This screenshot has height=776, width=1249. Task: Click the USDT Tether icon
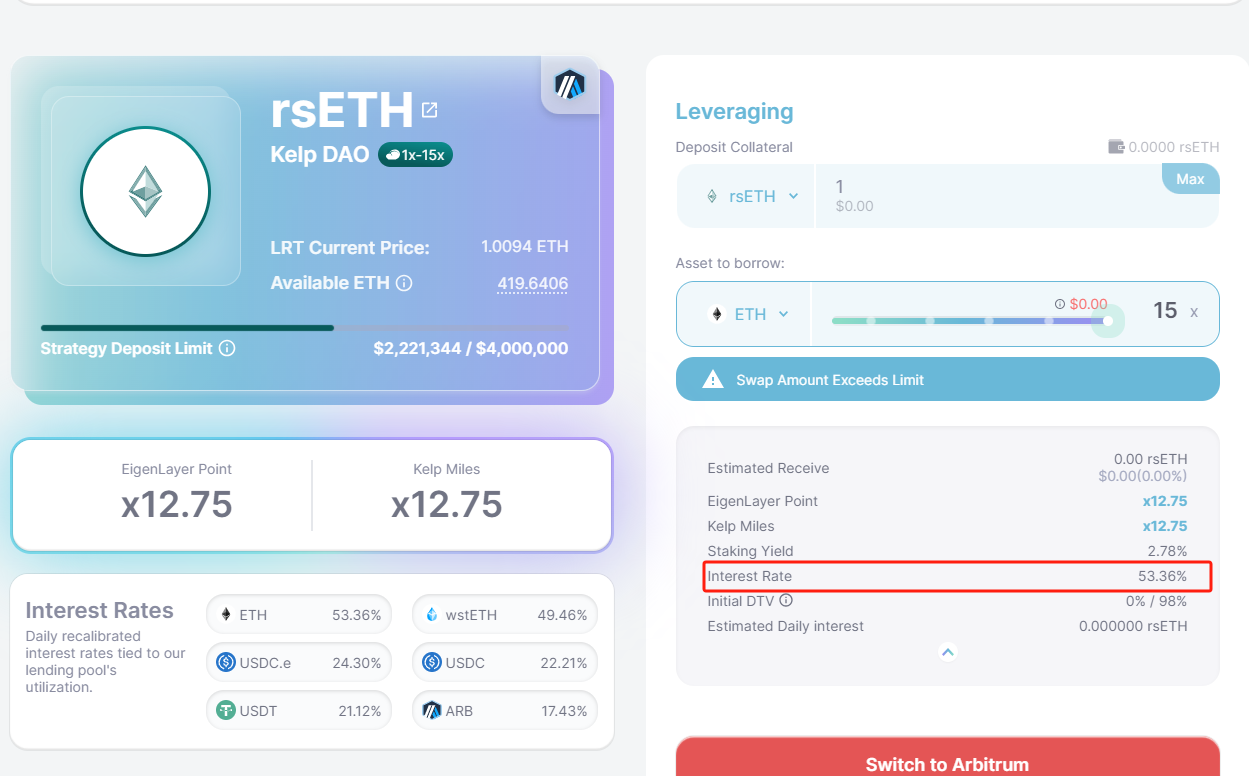click(x=225, y=711)
